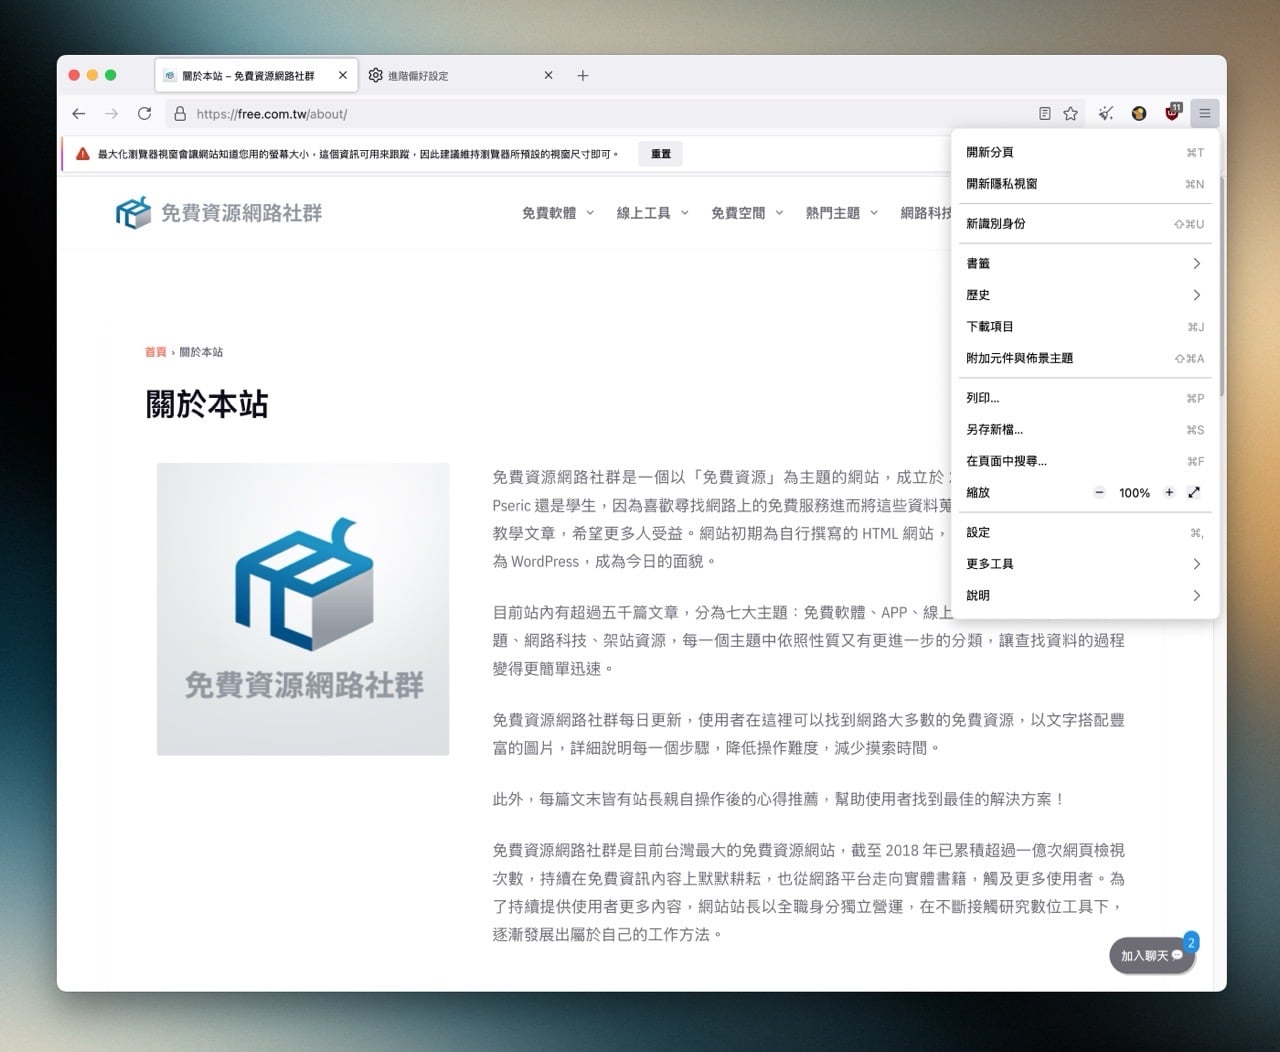Open a new tab with plus button

pos(583,75)
